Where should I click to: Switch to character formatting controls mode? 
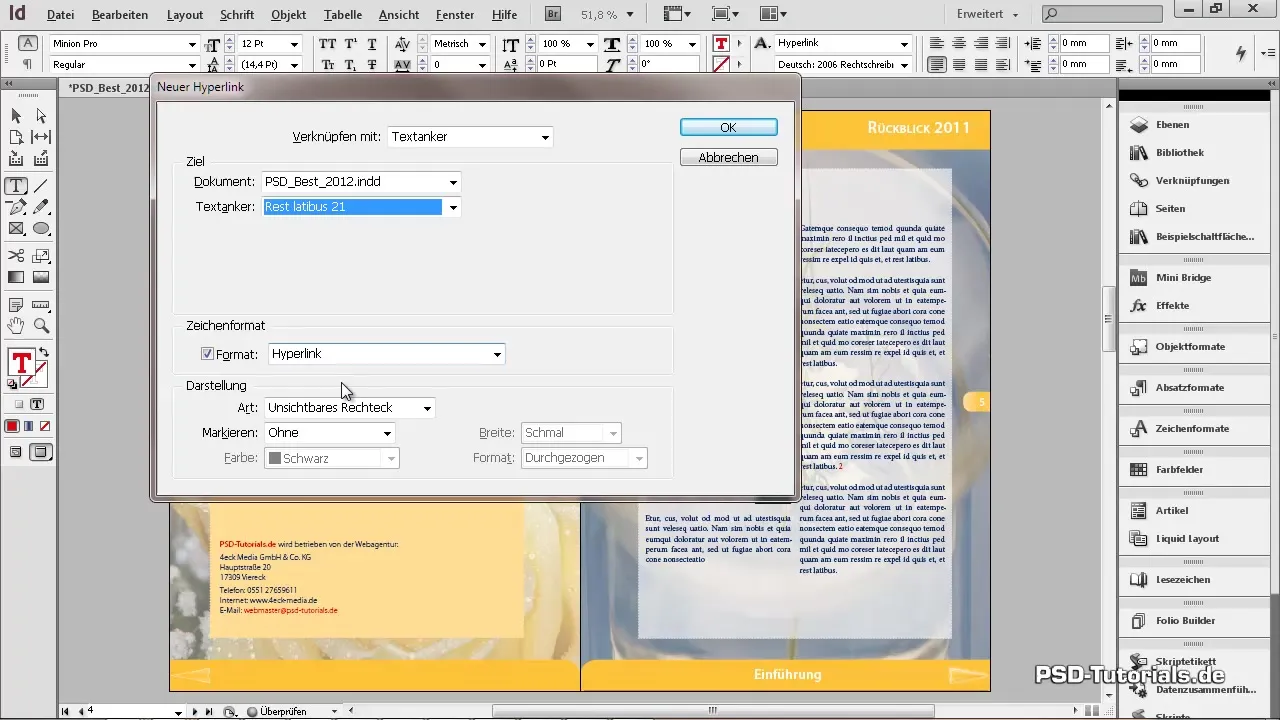[x=28, y=43]
